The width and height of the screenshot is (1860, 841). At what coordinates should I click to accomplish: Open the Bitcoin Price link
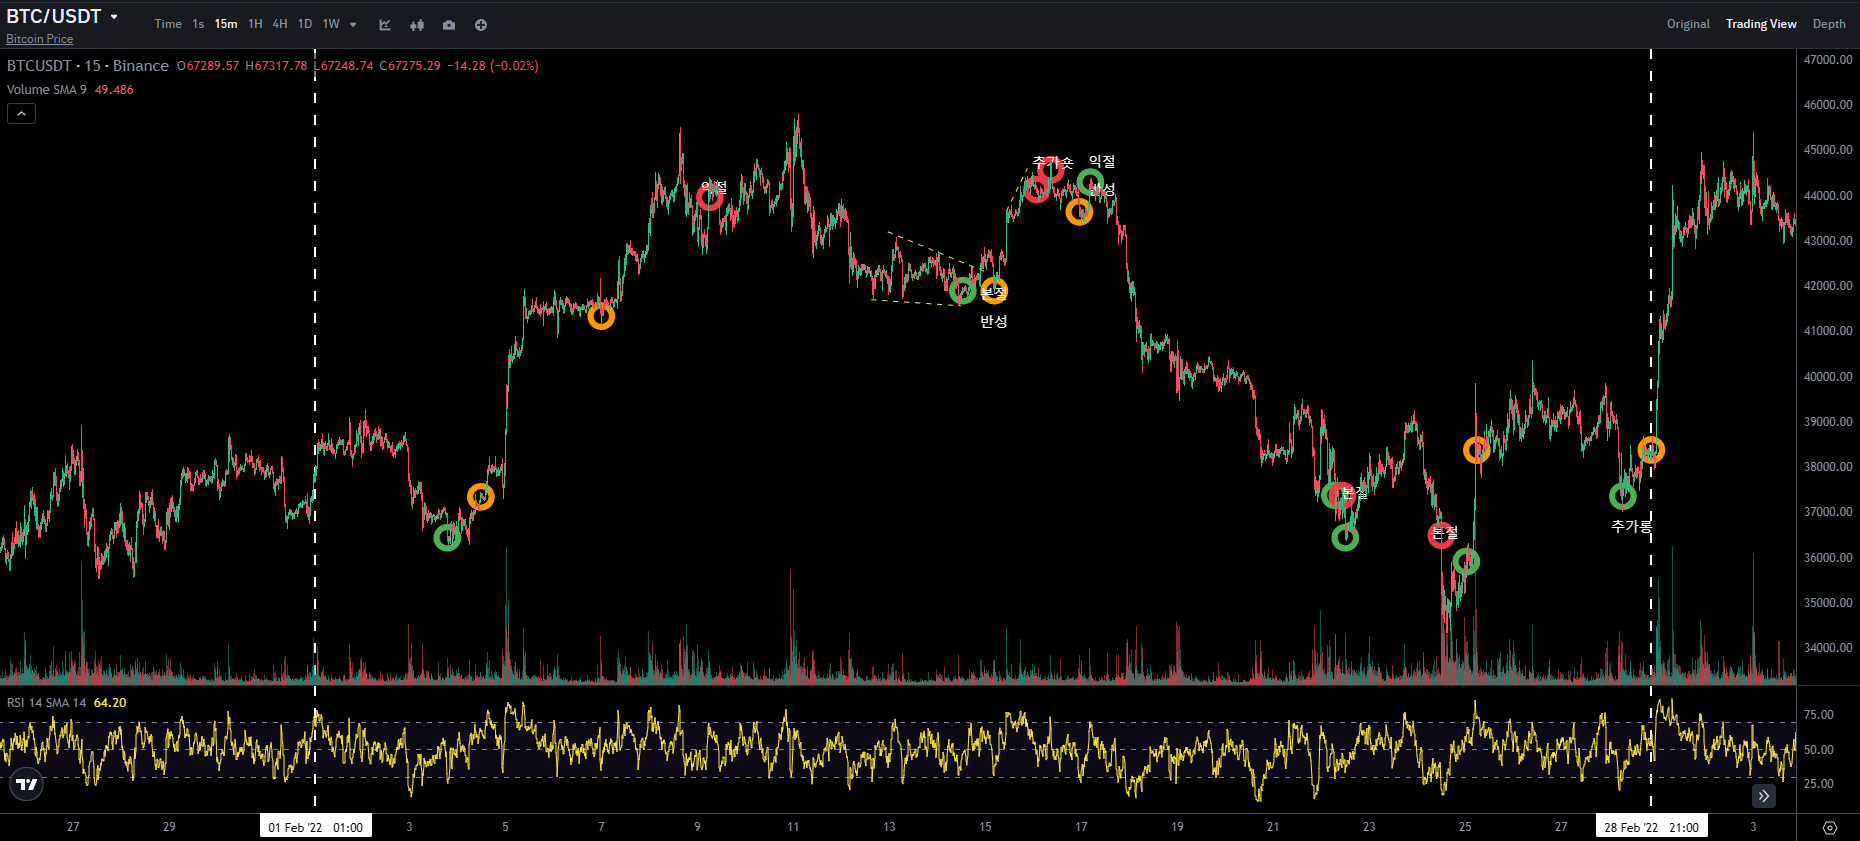(x=39, y=39)
